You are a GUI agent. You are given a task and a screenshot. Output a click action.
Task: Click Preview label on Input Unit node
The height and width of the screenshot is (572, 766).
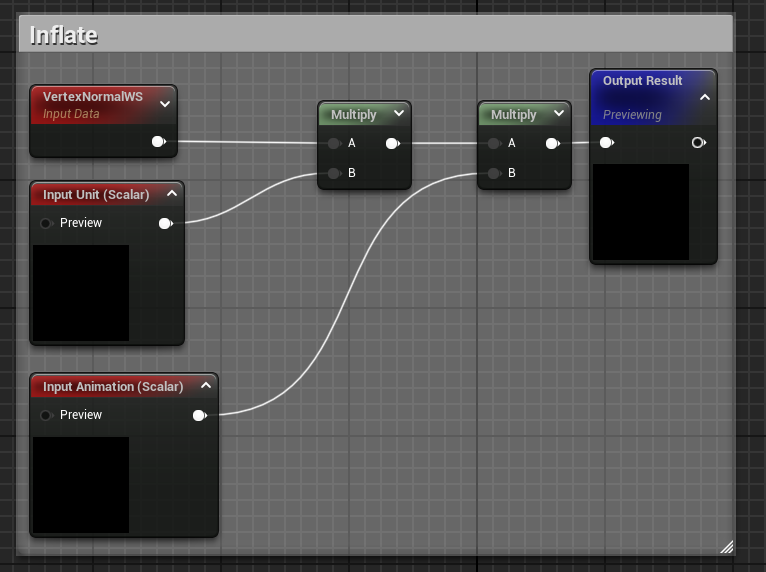(81, 223)
